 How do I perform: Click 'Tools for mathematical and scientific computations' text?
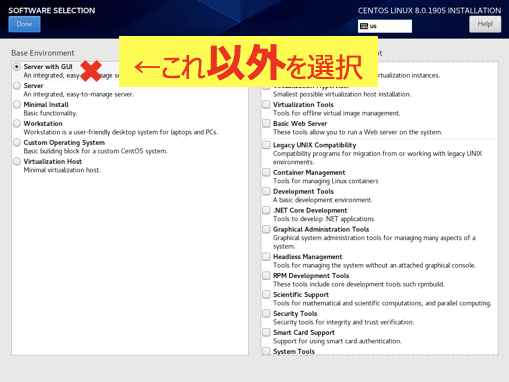[382, 303]
